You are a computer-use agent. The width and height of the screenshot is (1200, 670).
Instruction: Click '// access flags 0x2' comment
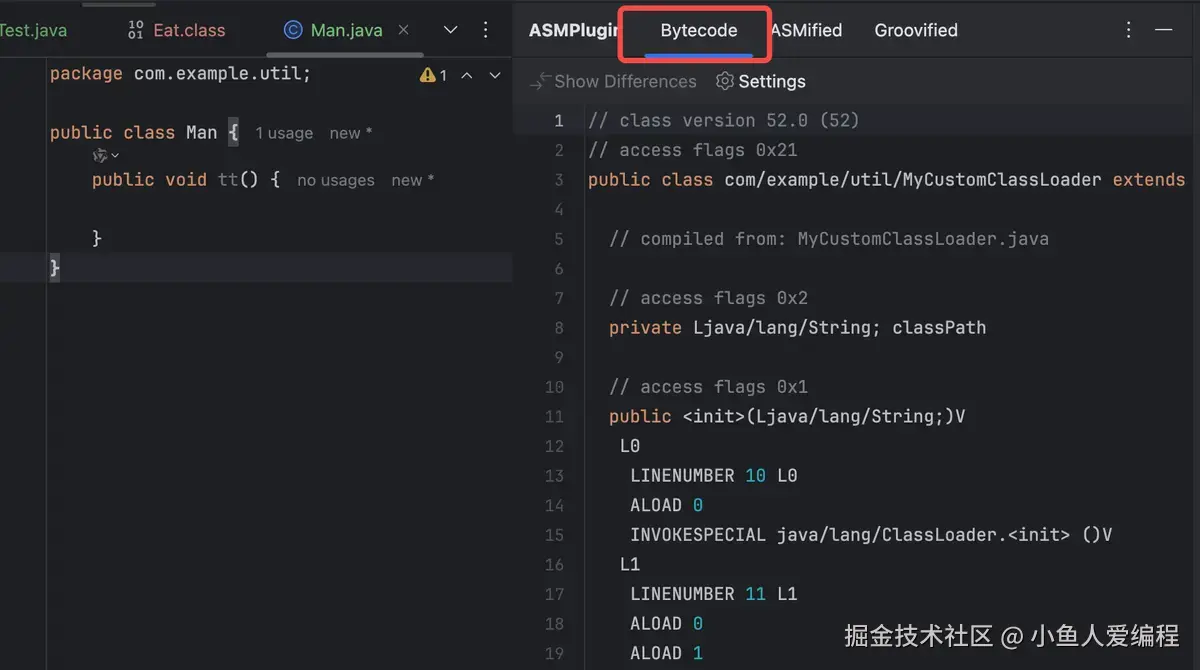[708, 298]
